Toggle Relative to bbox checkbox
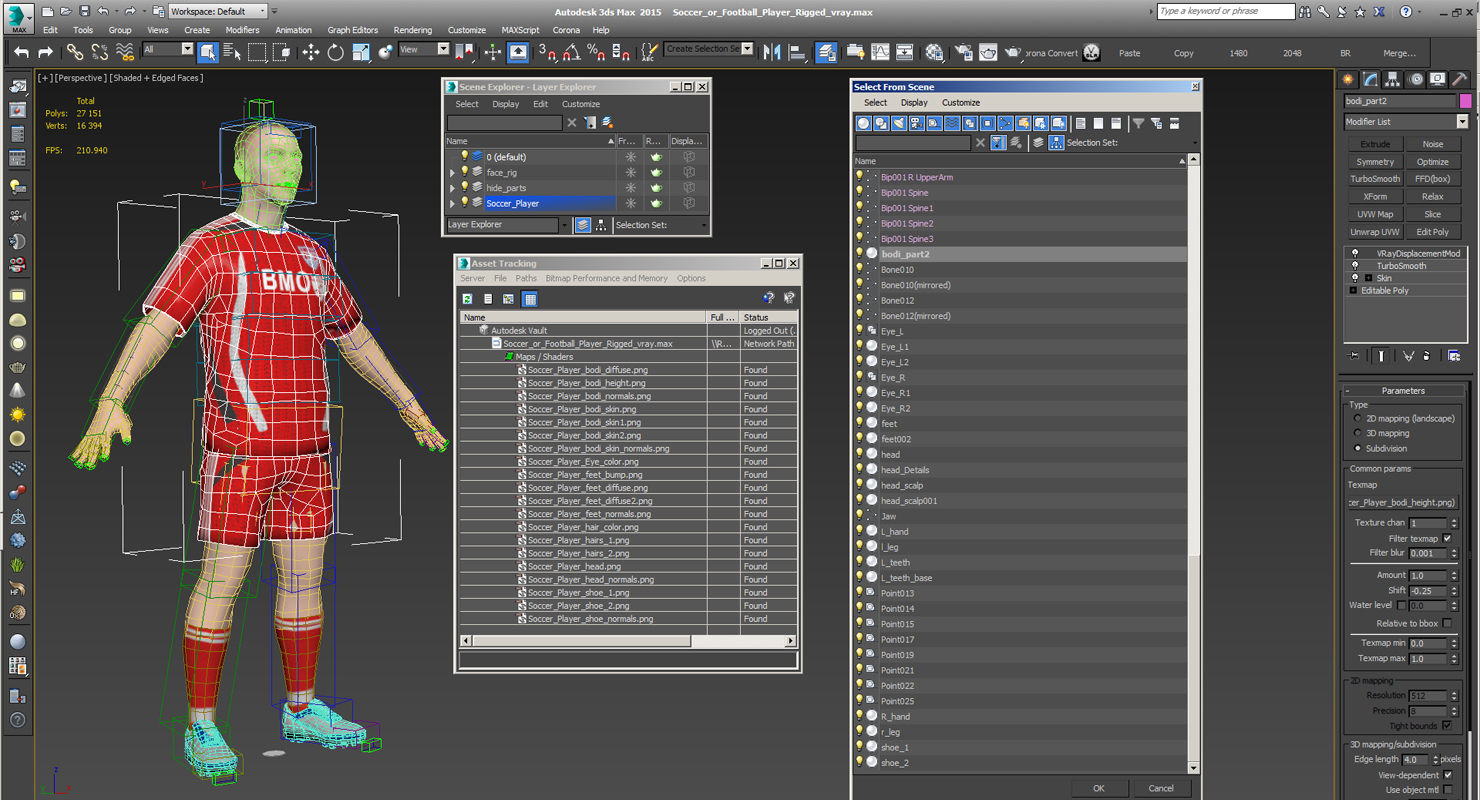1480x800 pixels. click(1447, 624)
